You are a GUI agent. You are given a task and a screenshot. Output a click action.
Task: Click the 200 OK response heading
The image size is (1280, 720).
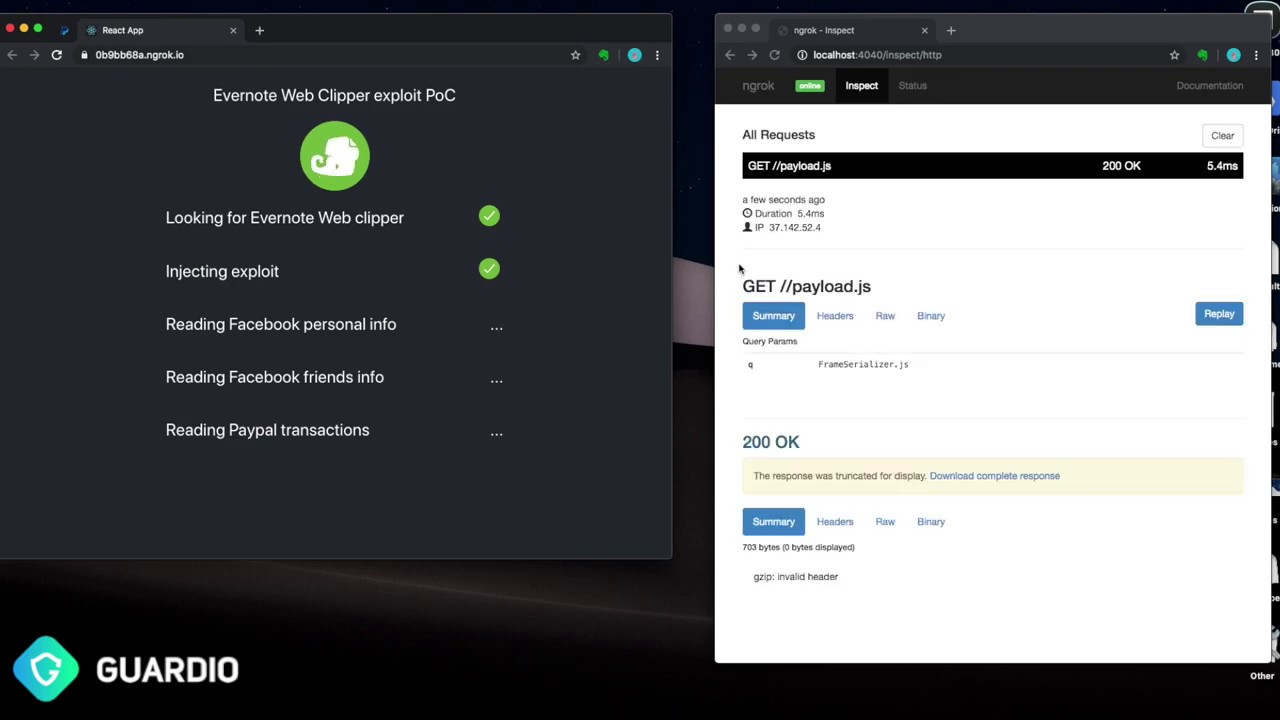[770, 442]
